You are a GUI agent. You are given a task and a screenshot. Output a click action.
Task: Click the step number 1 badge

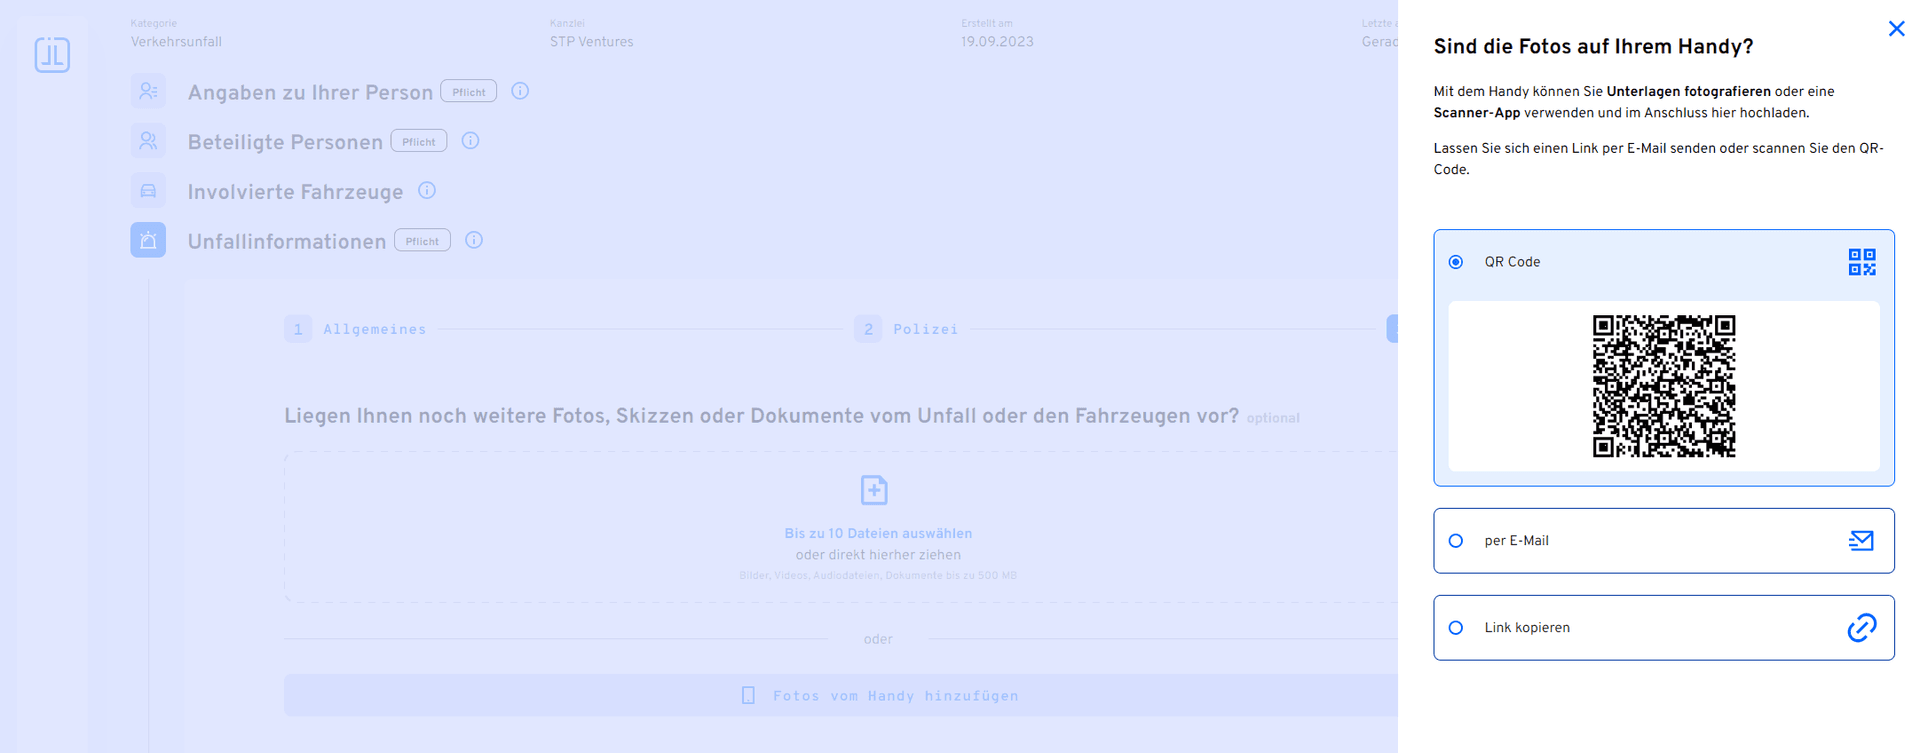pos(298,329)
